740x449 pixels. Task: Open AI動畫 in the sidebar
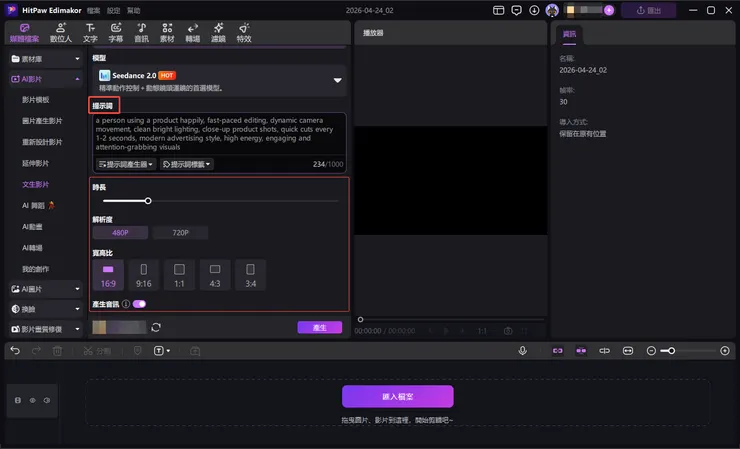(32, 227)
